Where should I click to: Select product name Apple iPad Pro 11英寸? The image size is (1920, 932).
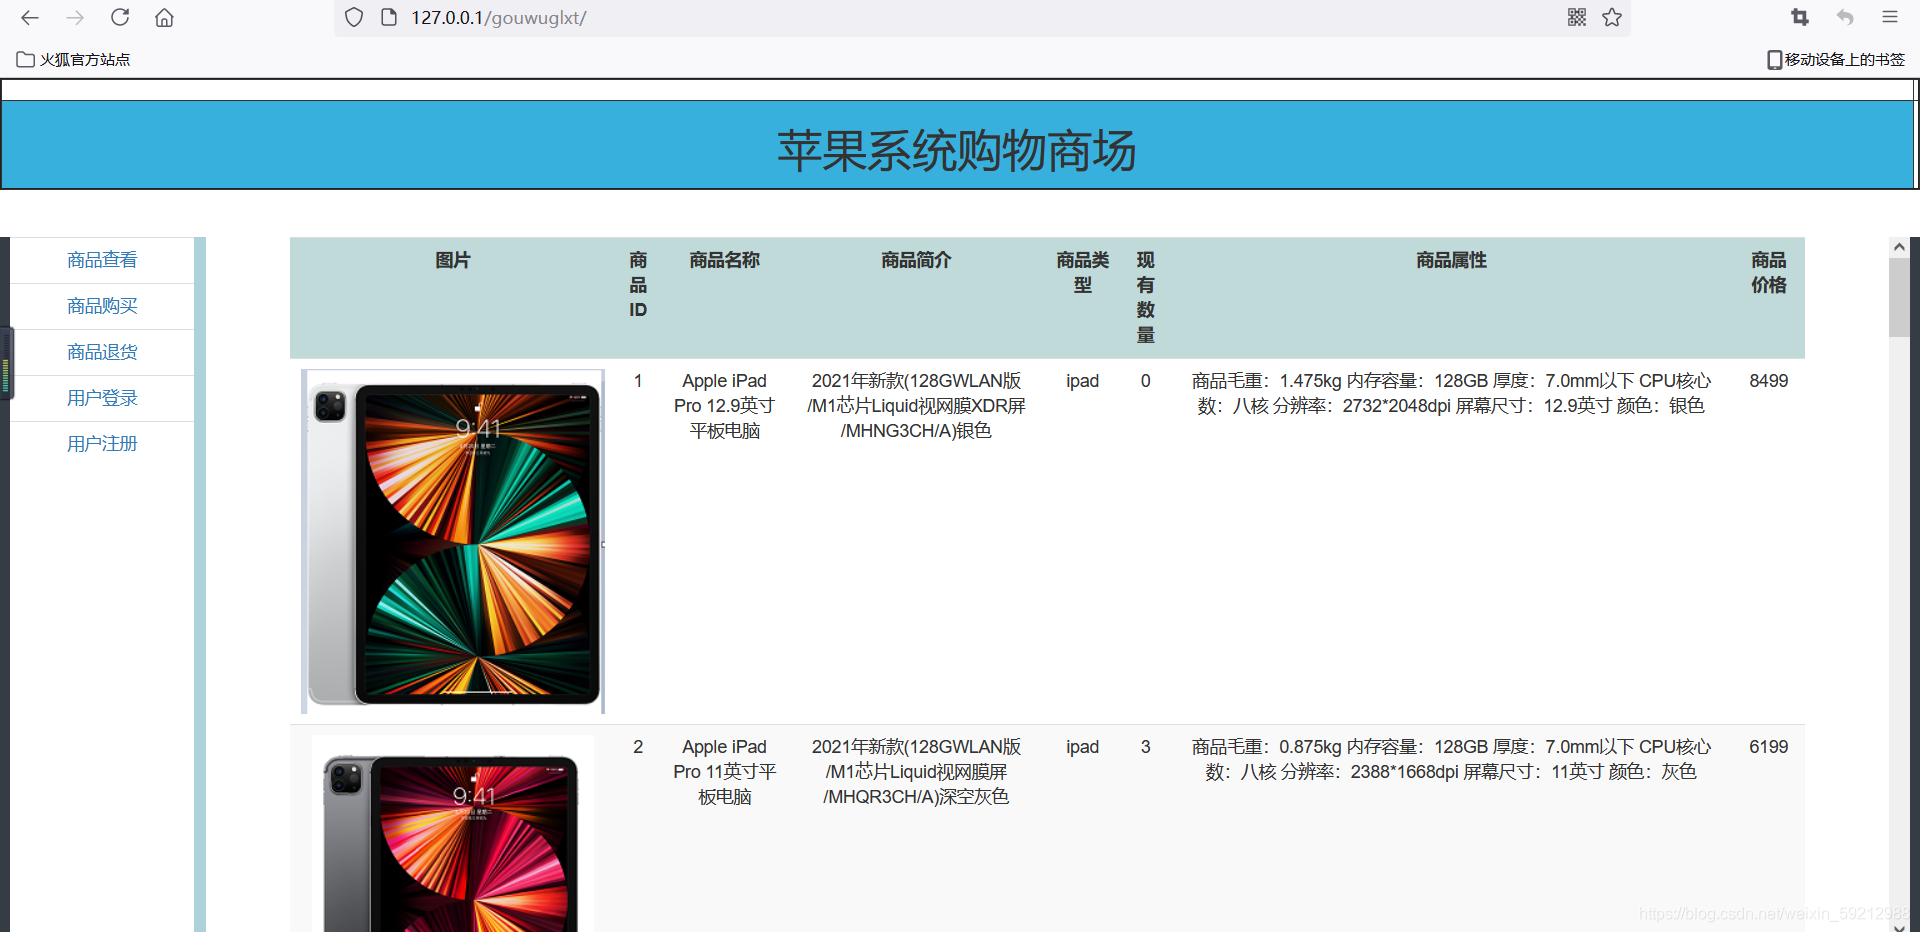coord(725,772)
